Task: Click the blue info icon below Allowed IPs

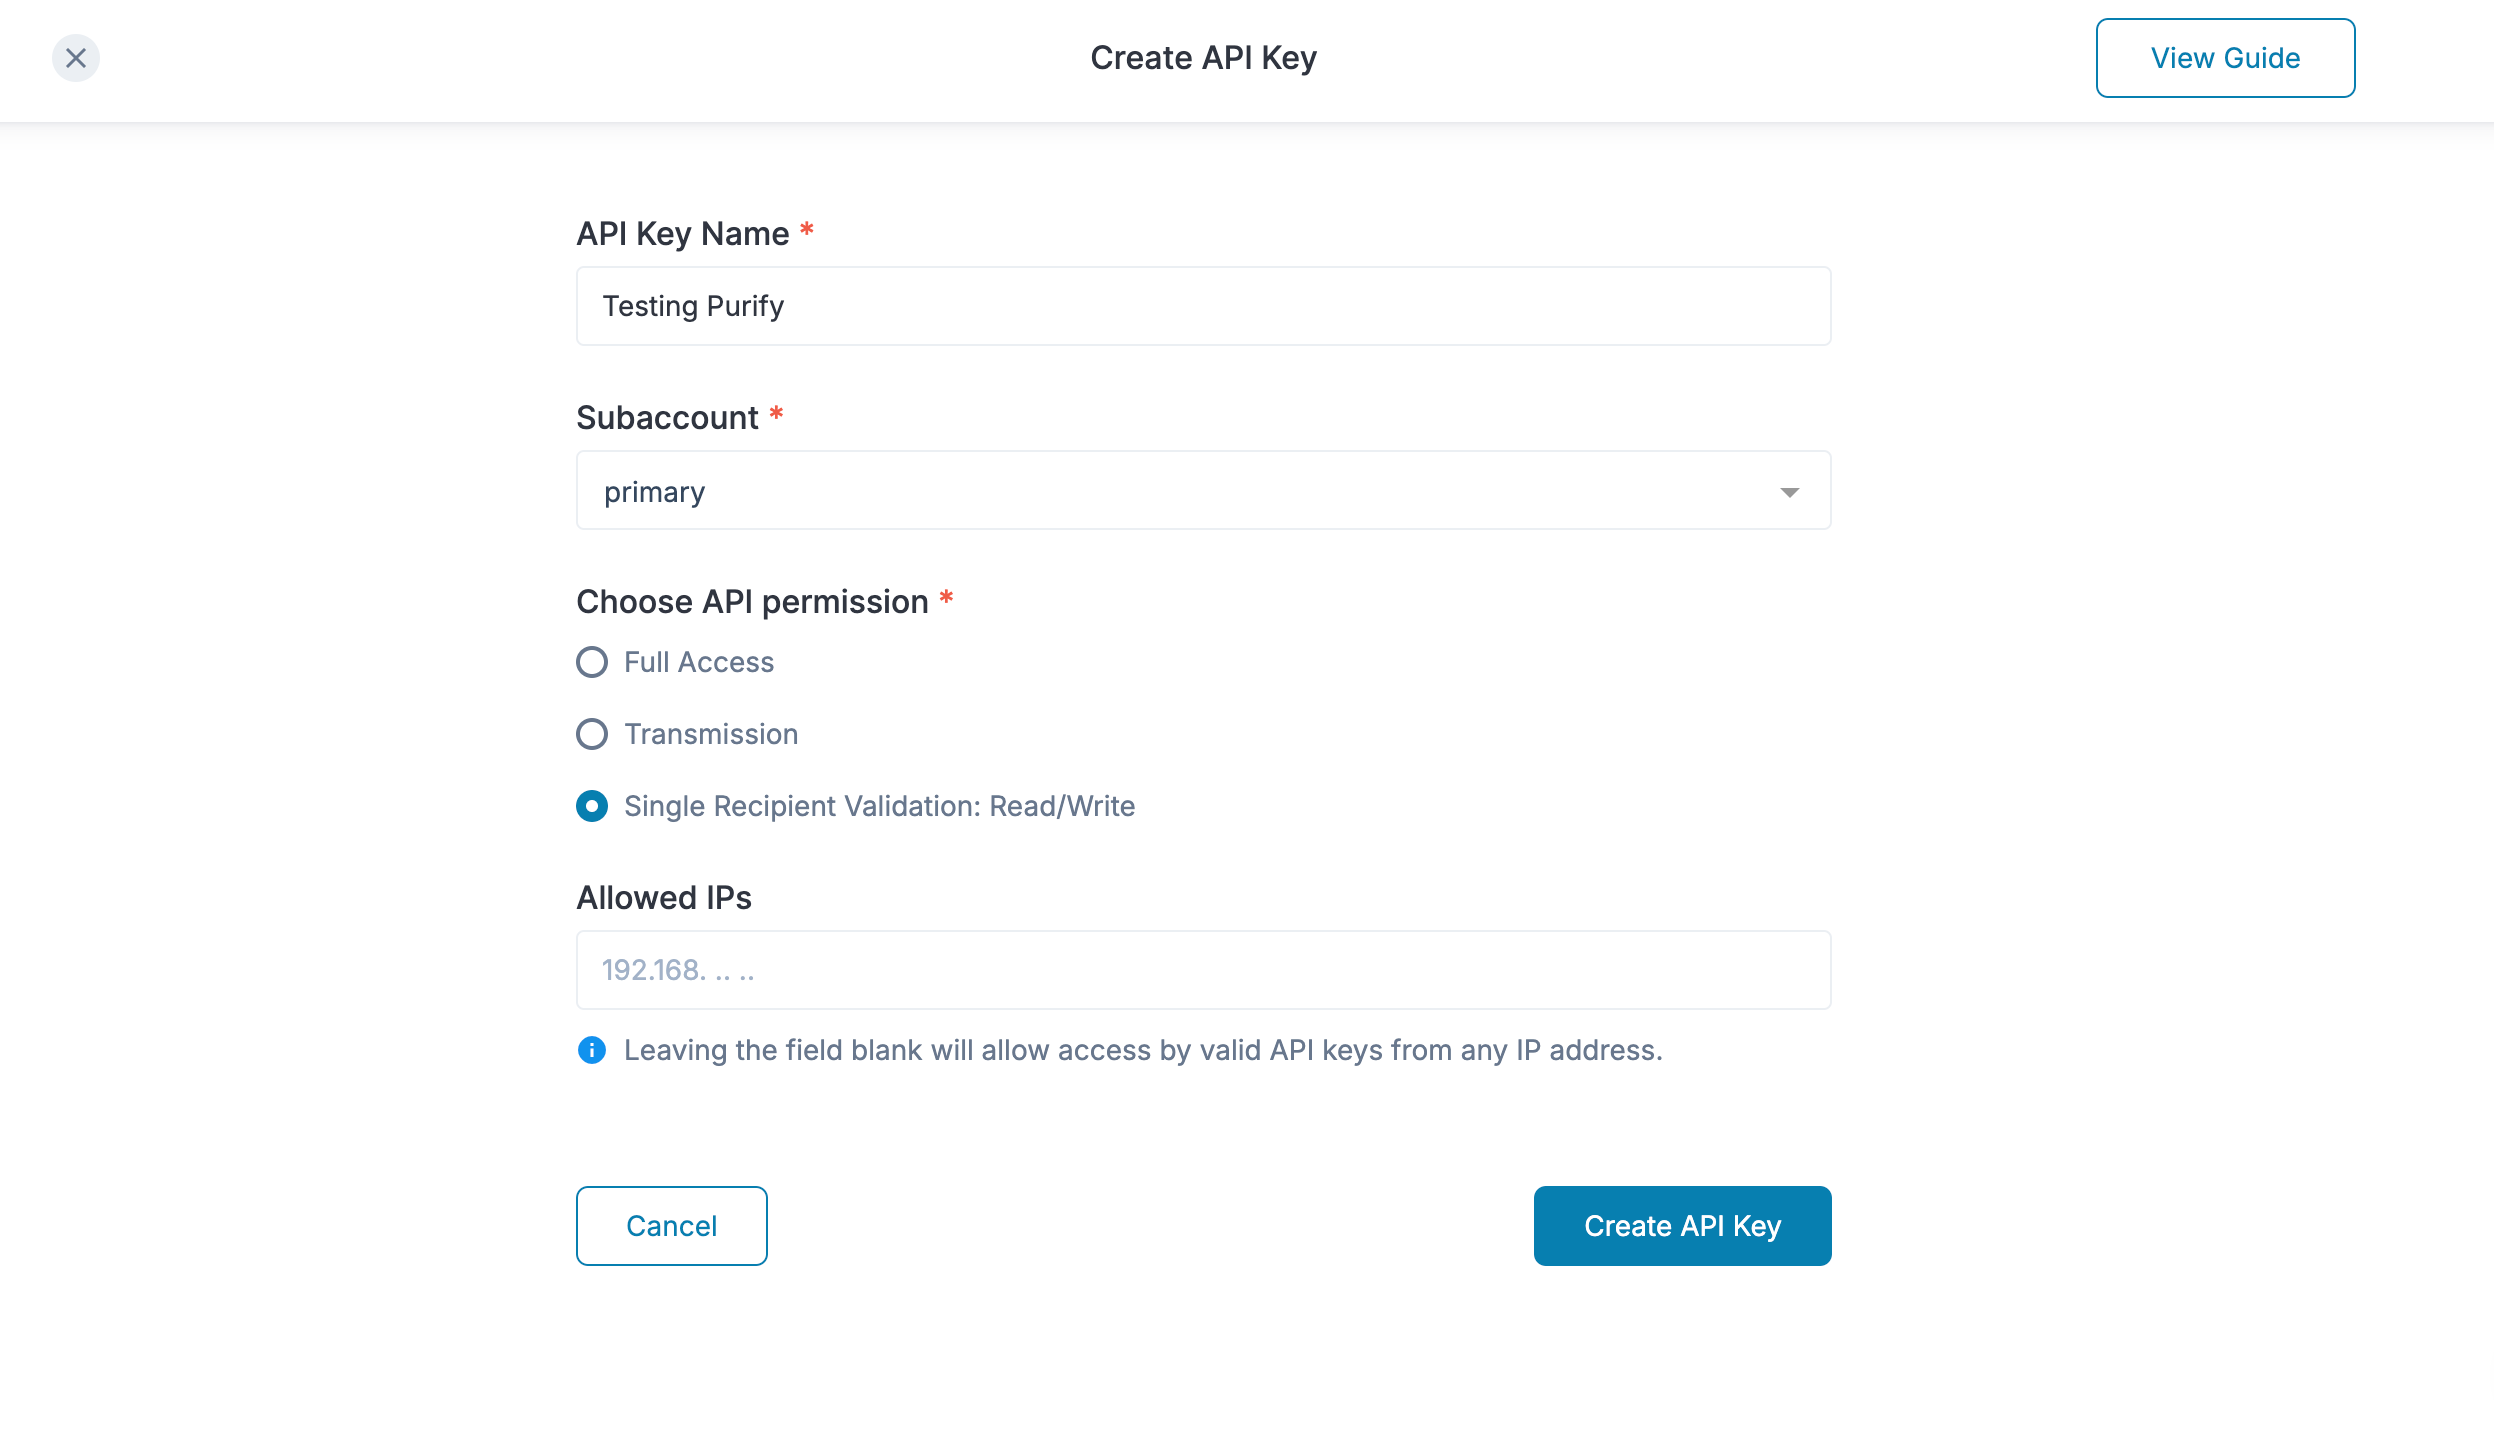Action: tap(592, 1050)
